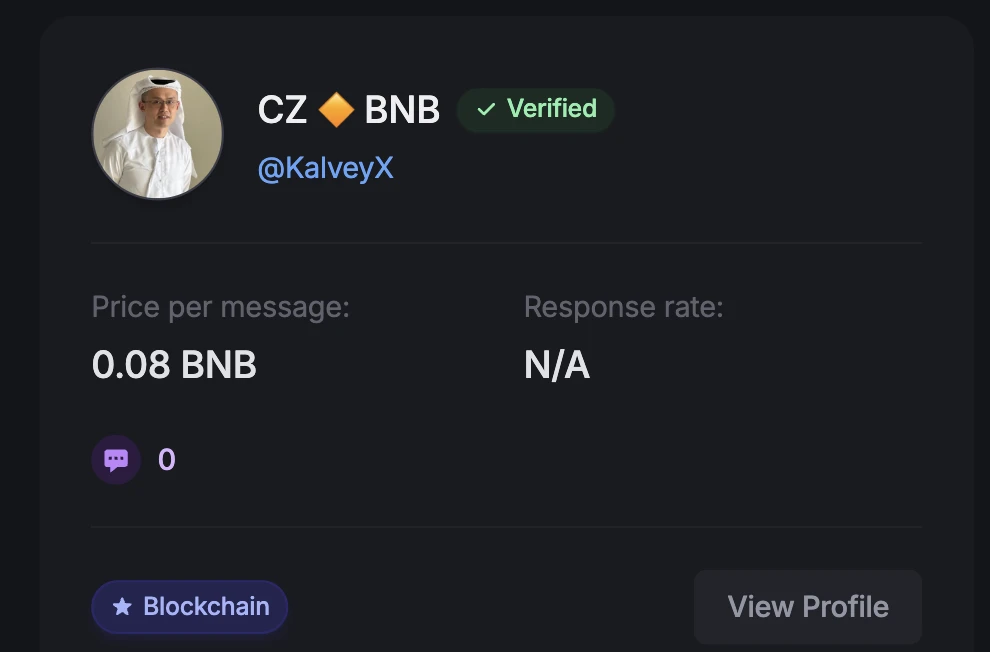Click the orange diamond icon beside CZ

pos(336,110)
